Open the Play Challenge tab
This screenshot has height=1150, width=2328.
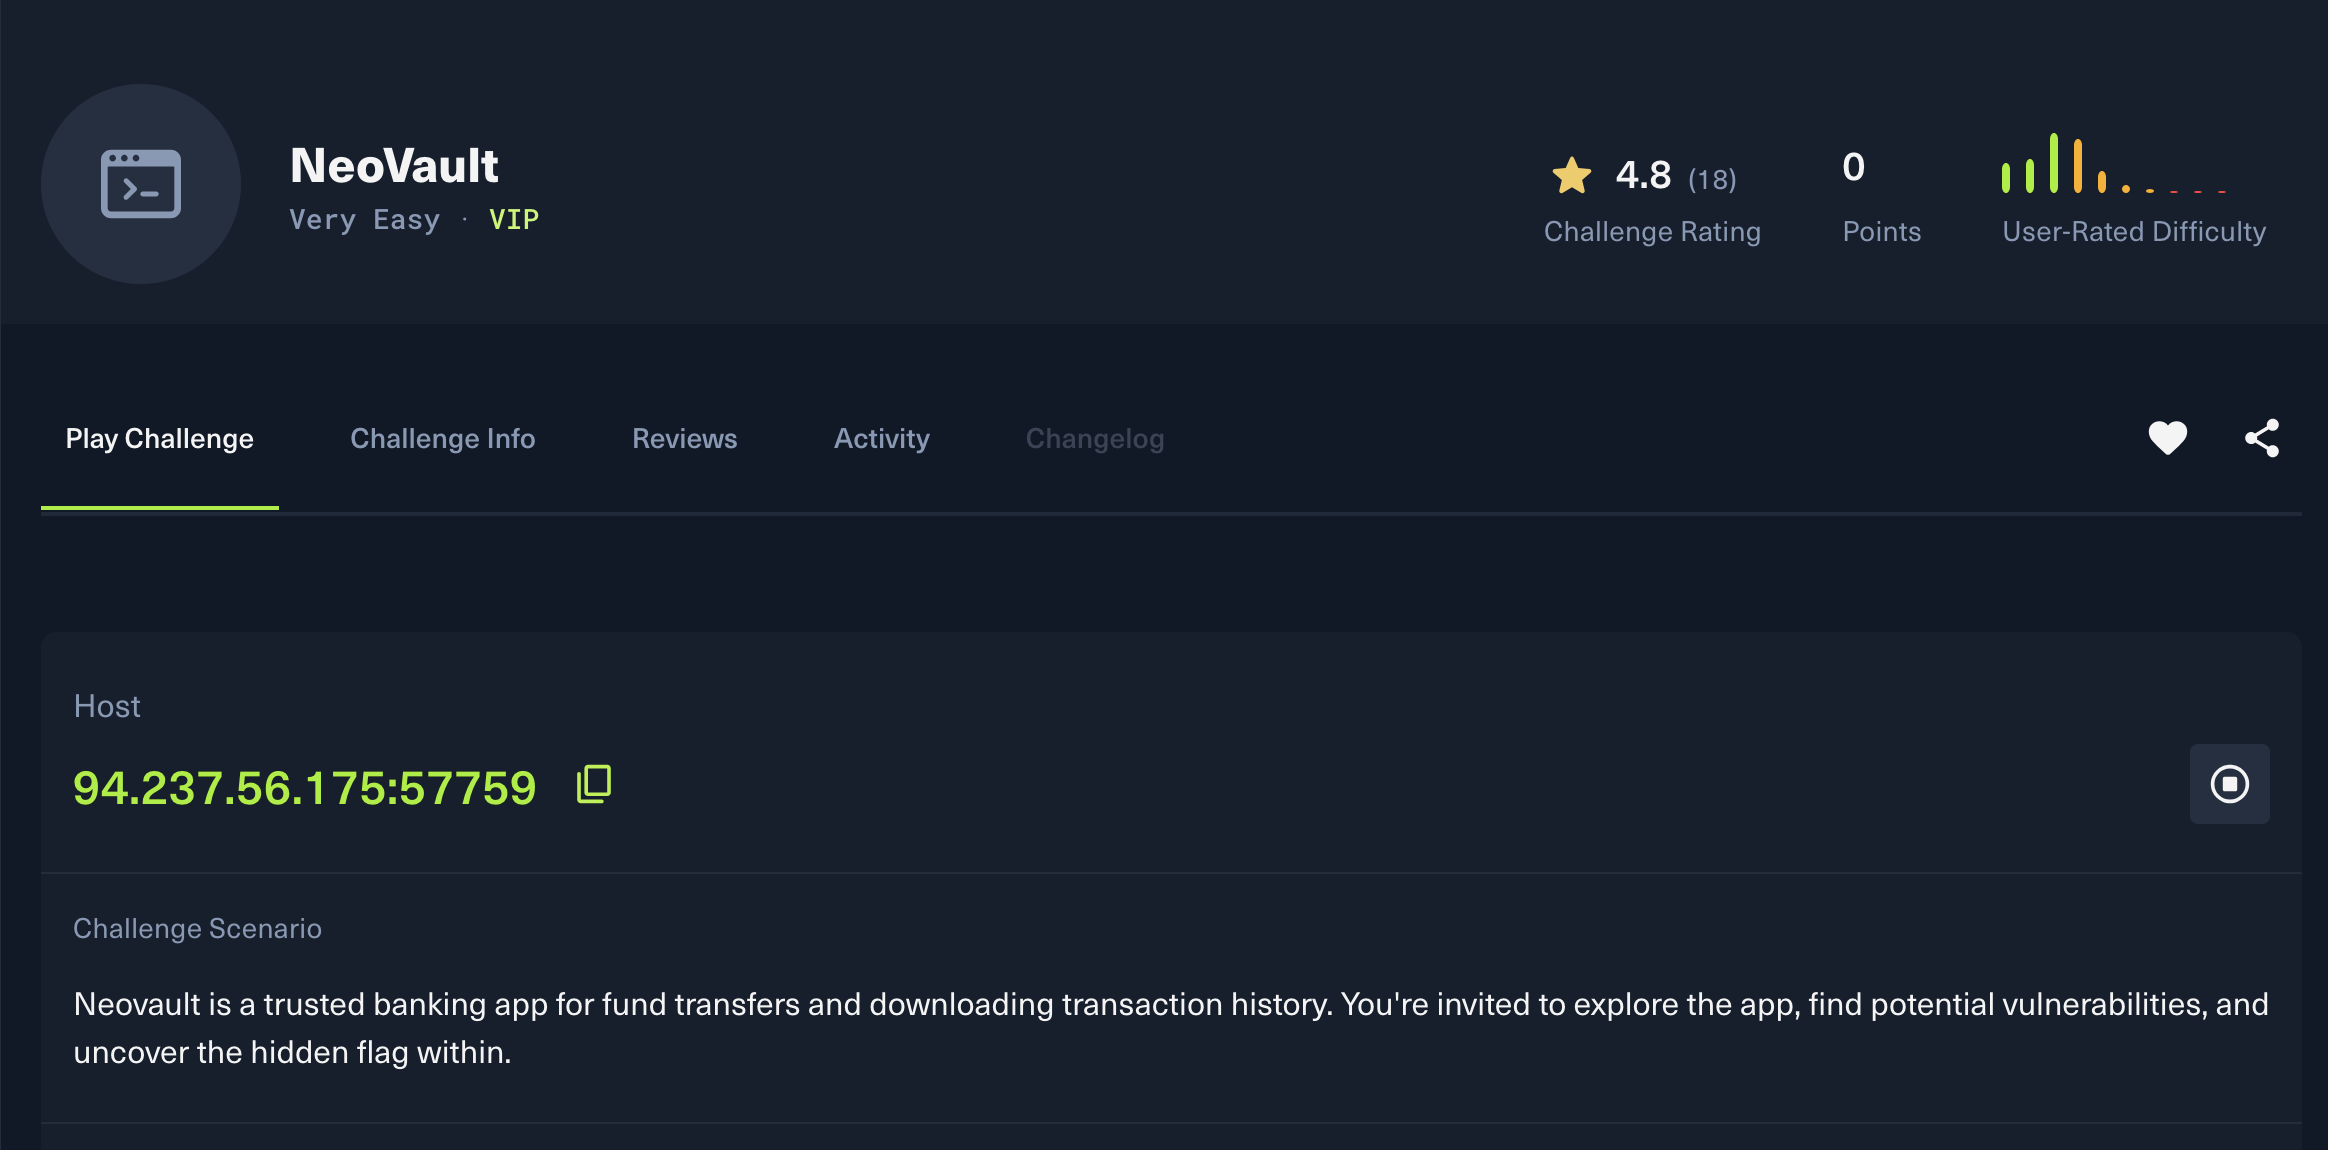coord(160,439)
